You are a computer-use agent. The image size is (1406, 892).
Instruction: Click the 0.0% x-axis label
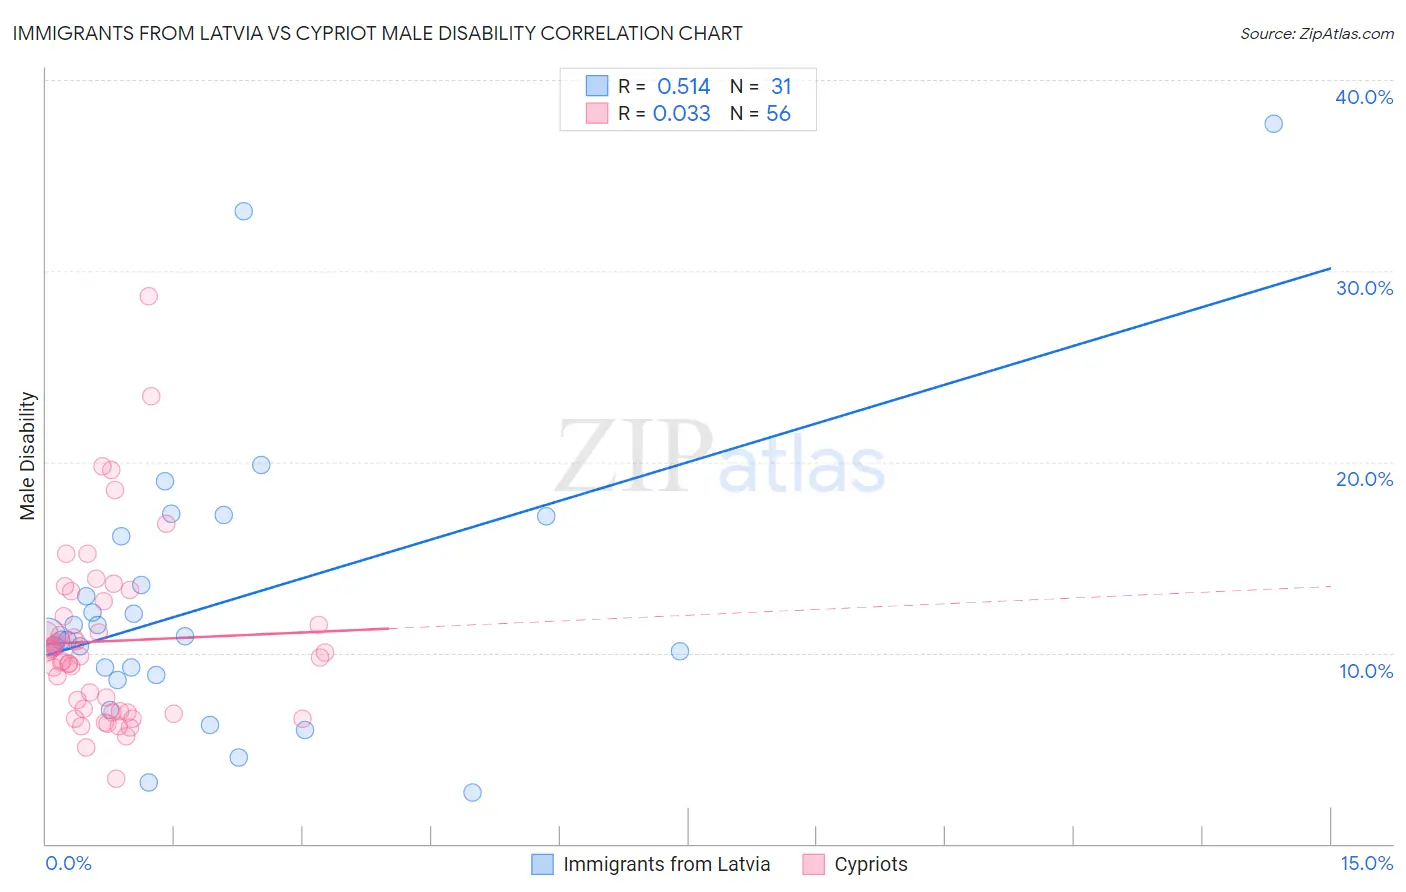pos(68,863)
